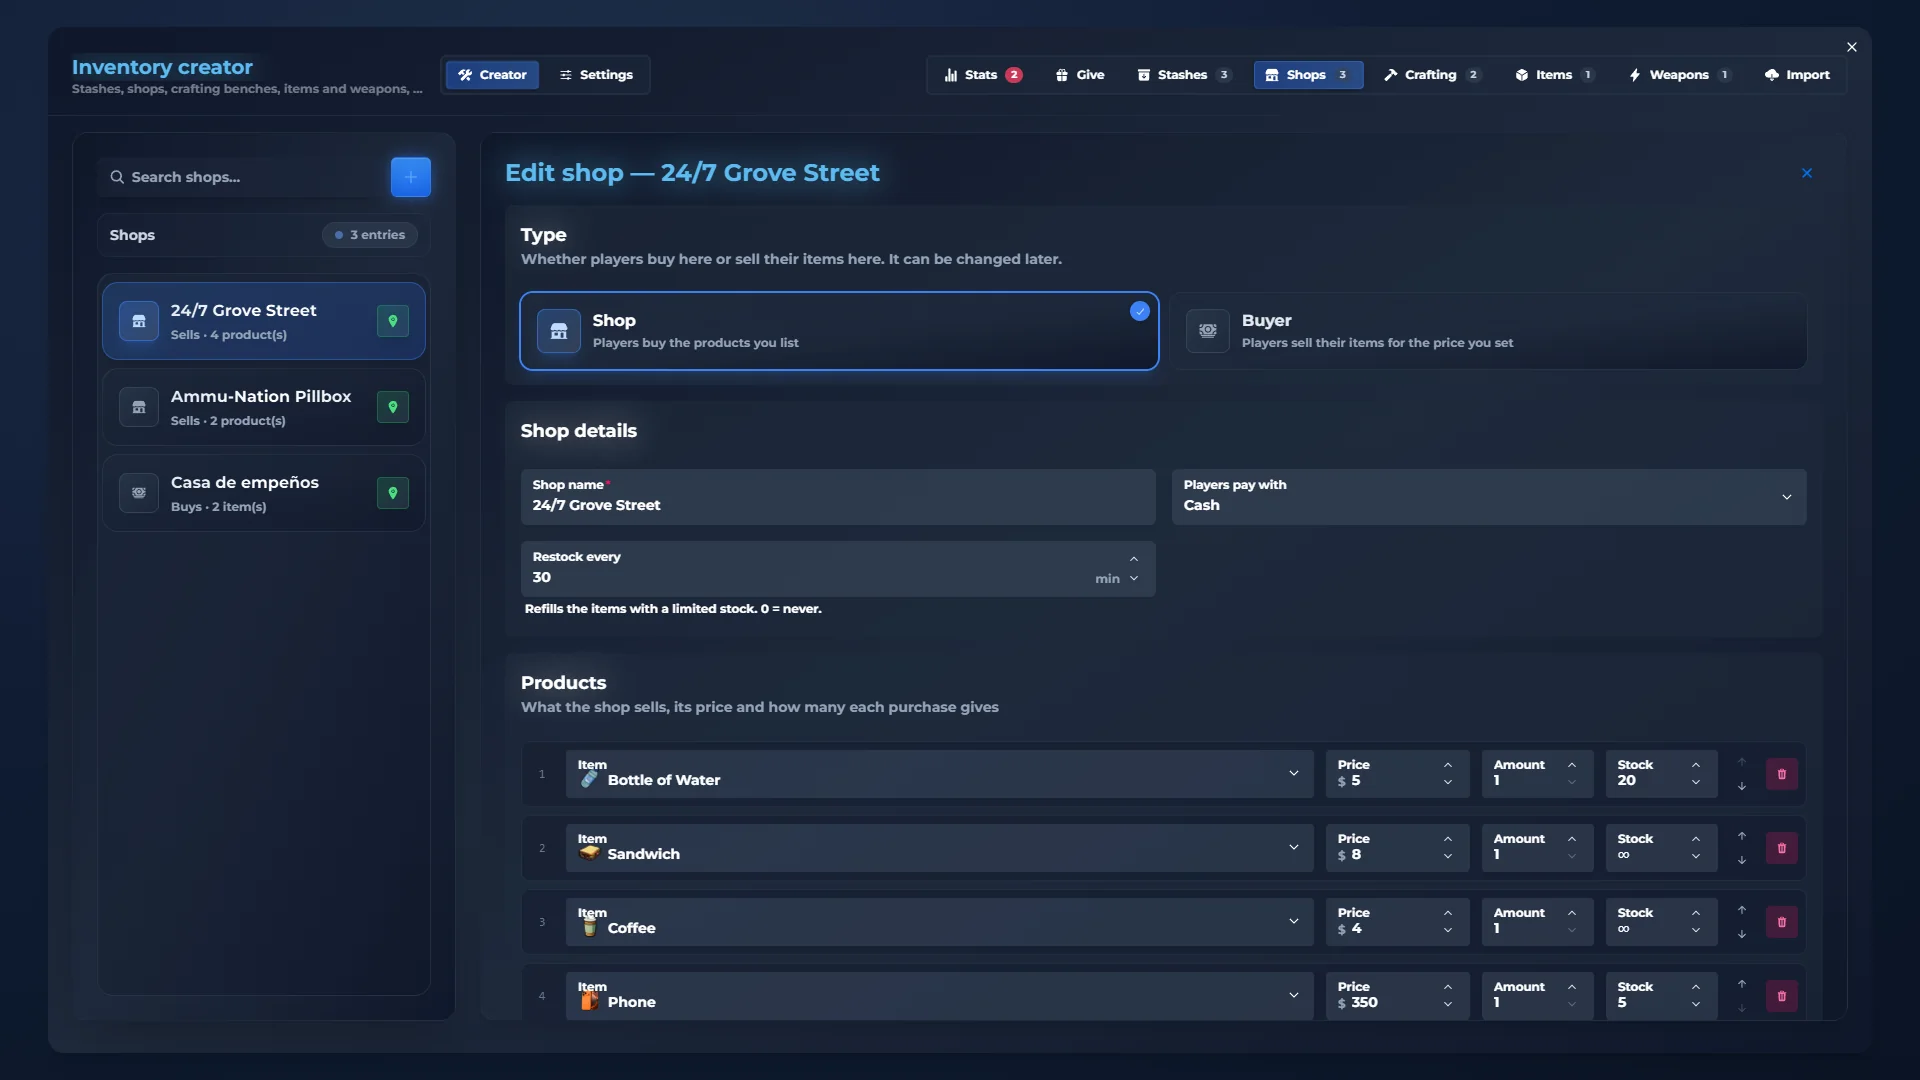This screenshot has height=1080, width=1920.
Task: Select the Ammu-Nation Pillbox shop entry
Action: (264, 407)
